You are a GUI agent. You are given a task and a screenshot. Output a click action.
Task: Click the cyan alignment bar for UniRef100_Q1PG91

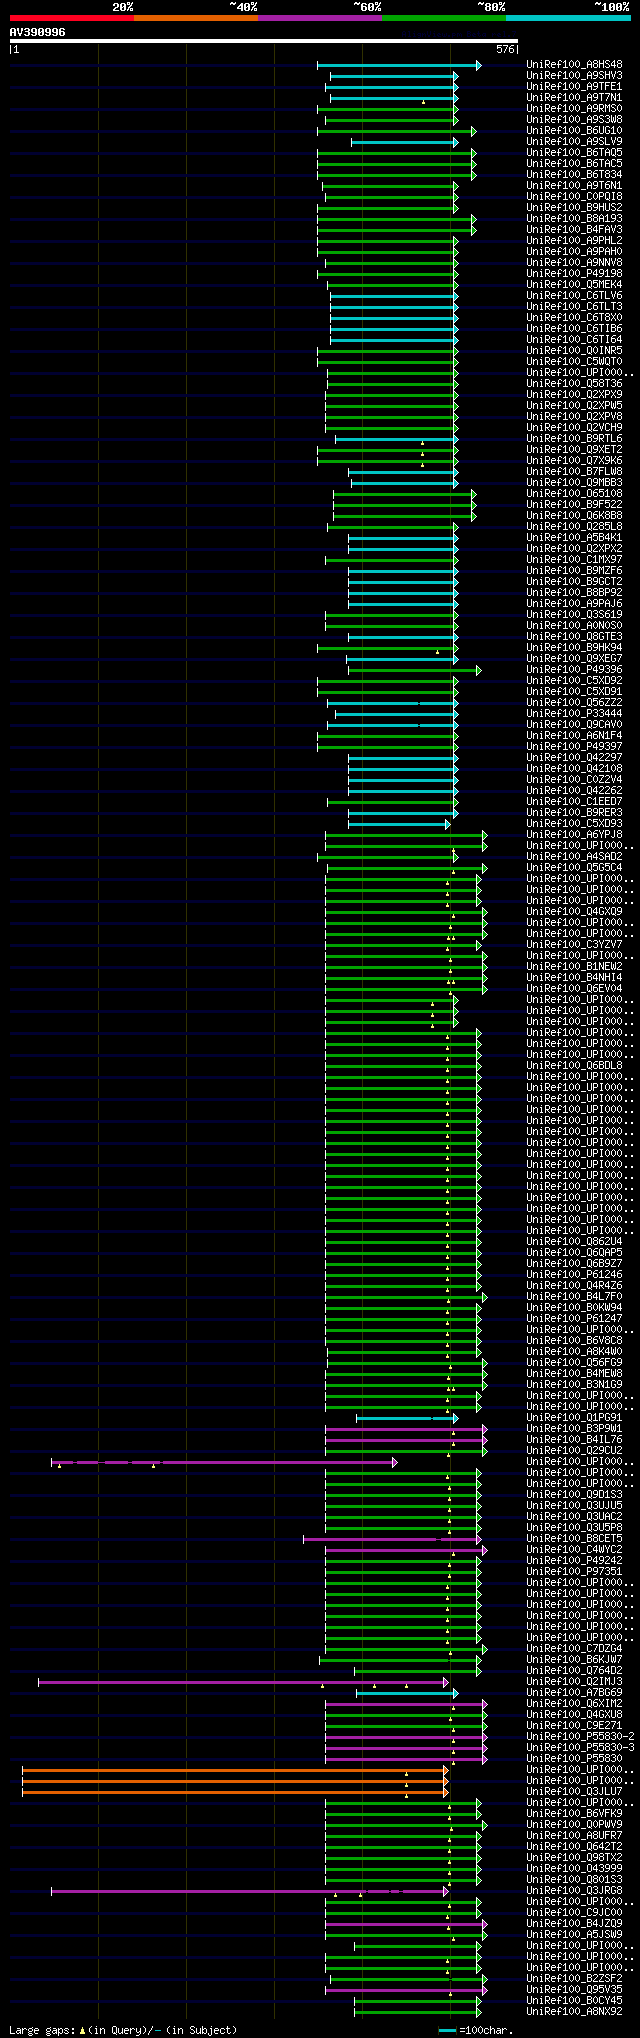click(x=407, y=1418)
